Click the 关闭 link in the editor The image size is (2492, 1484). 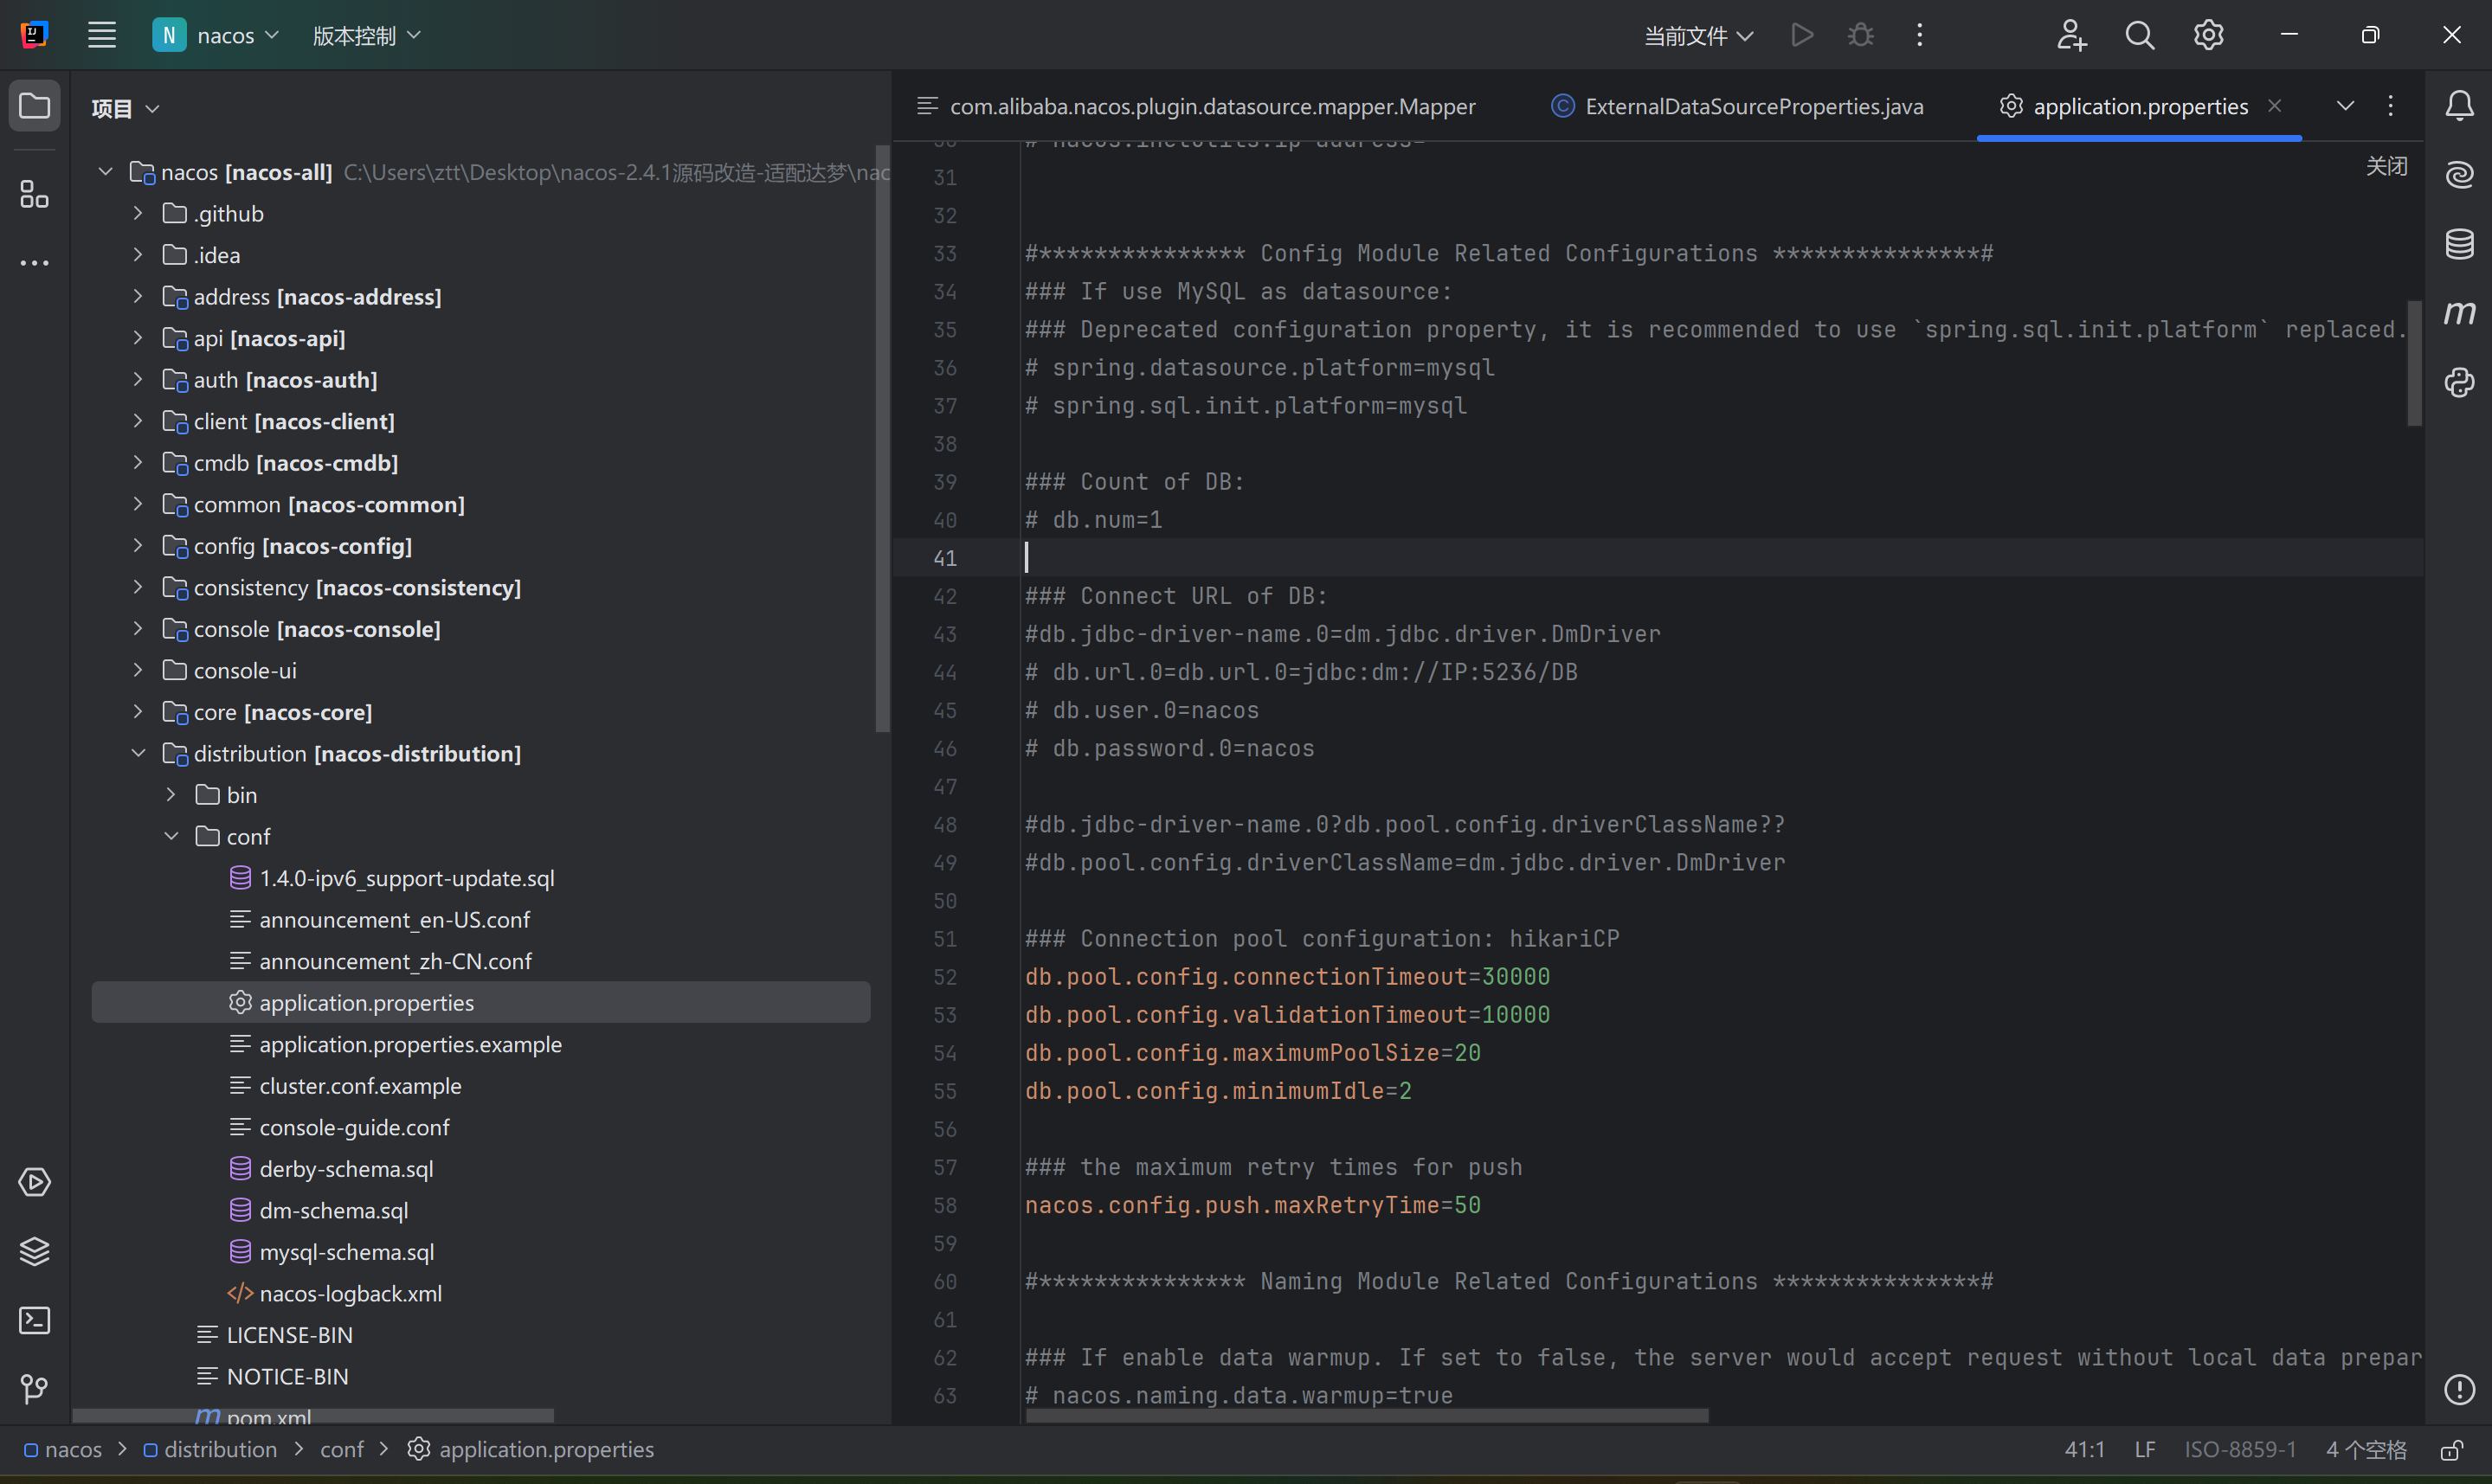point(2386,166)
